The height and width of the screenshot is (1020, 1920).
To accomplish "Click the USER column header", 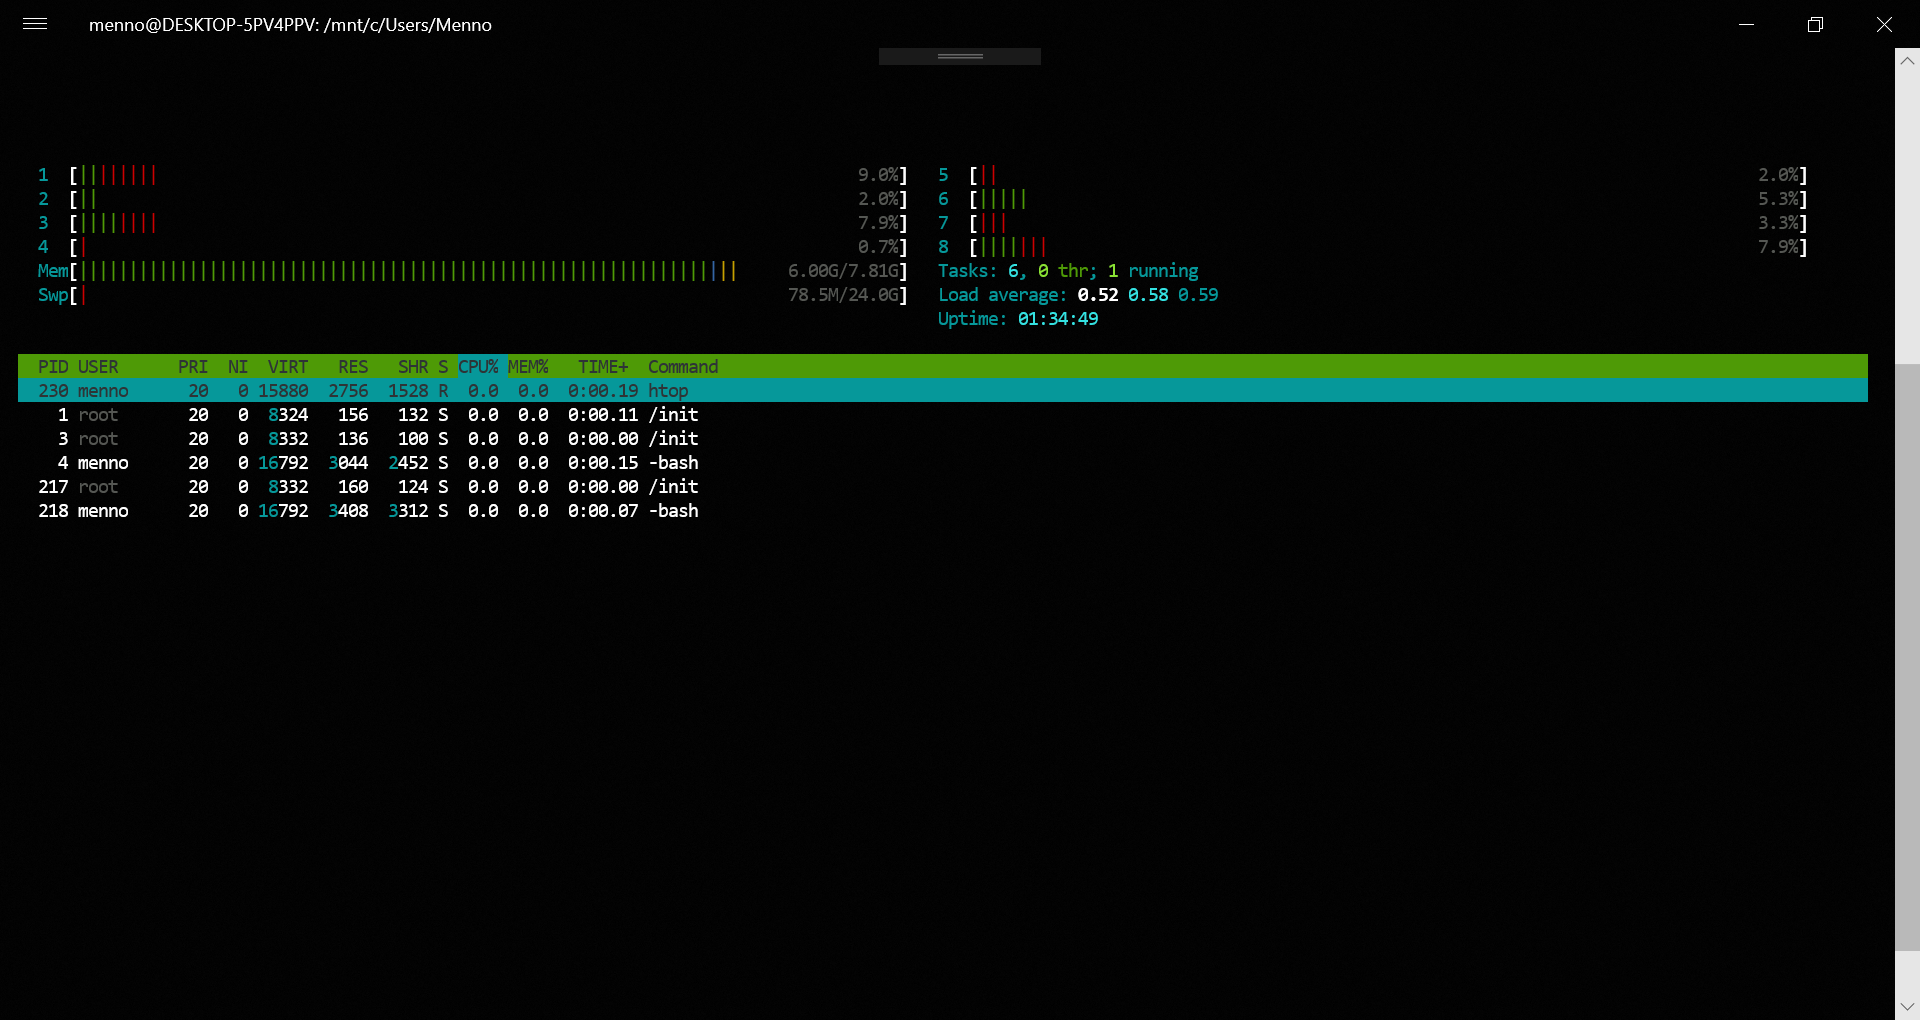I will tap(97, 366).
